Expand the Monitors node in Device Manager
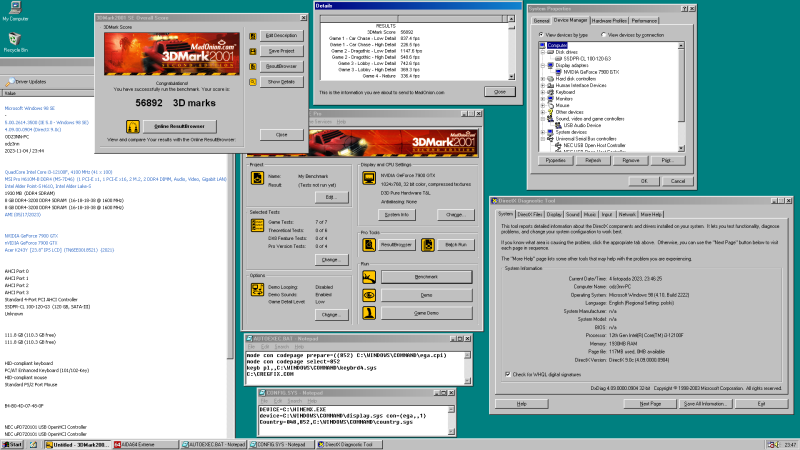 [543, 98]
